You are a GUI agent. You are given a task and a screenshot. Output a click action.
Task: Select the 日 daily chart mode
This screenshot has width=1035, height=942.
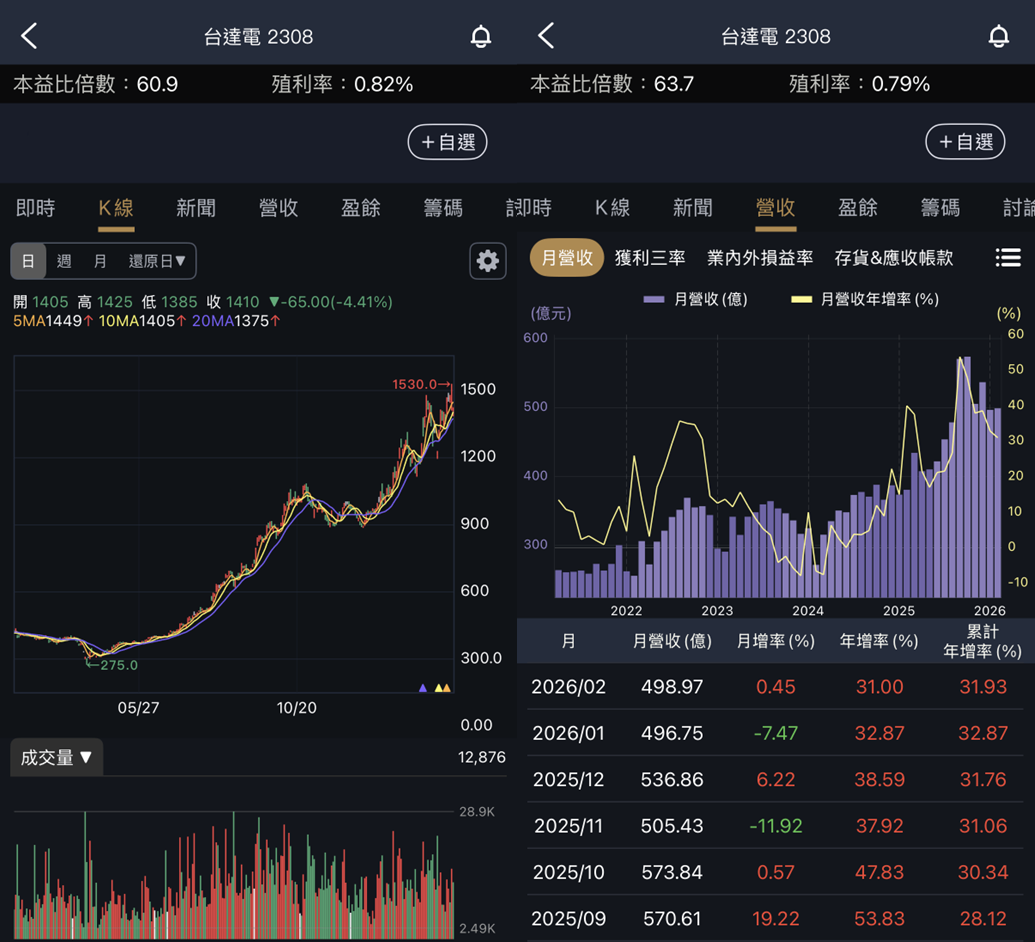tap(27, 260)
